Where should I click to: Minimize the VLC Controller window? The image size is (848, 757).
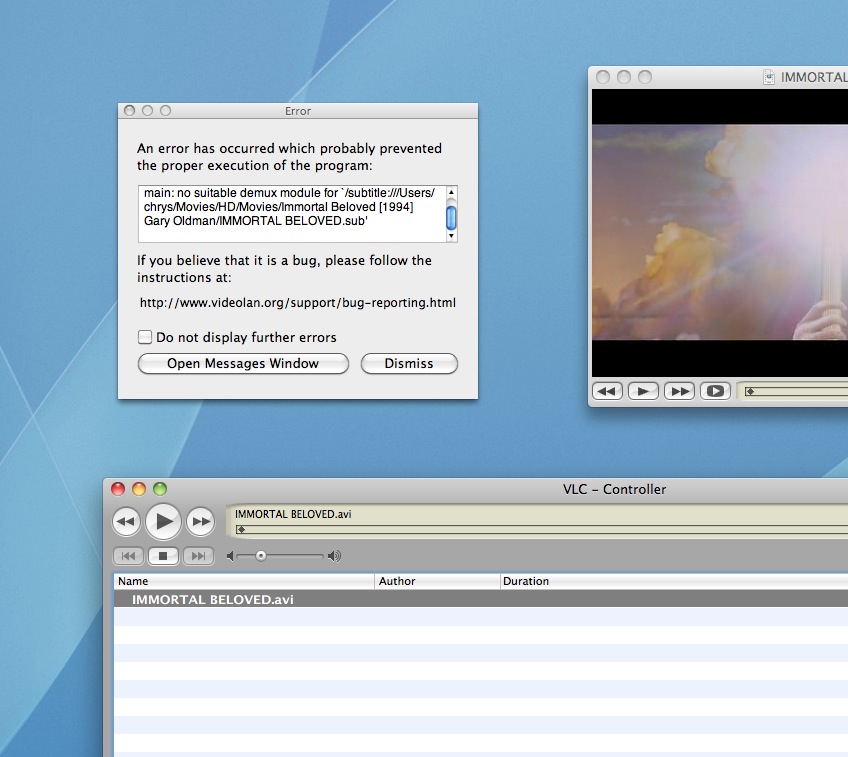pyautogui.click(x=139, y=489)
